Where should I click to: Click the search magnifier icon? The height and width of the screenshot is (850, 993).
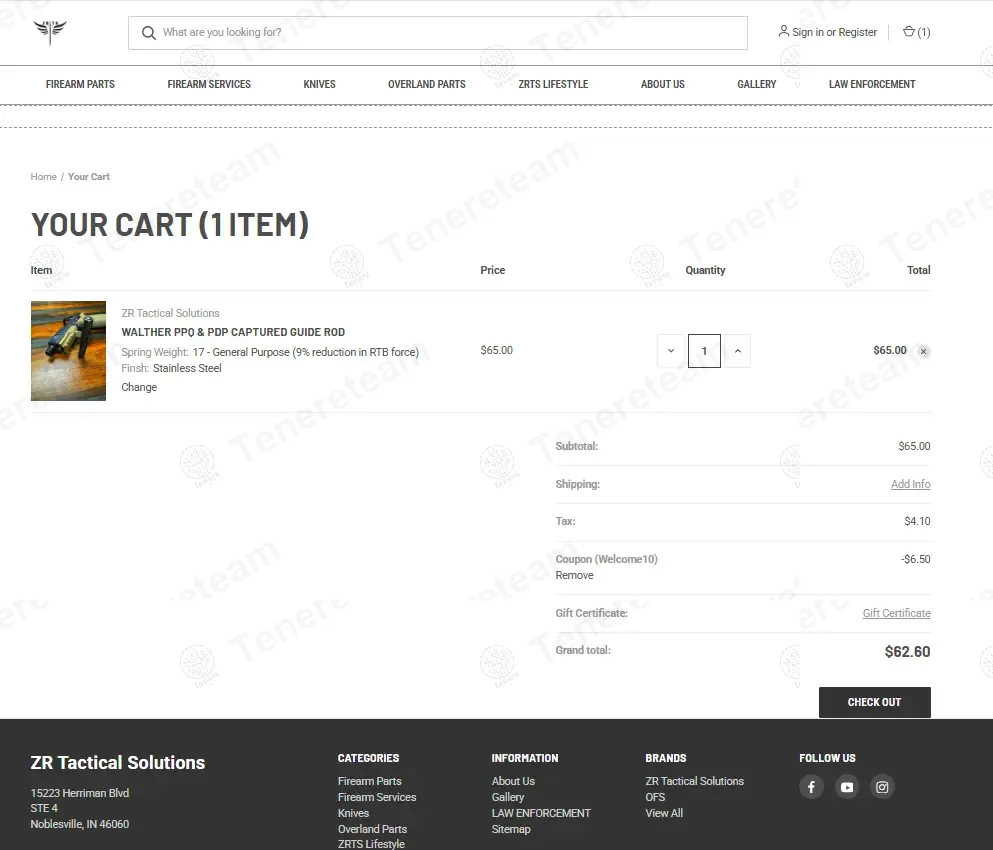[x=149, y=33]
